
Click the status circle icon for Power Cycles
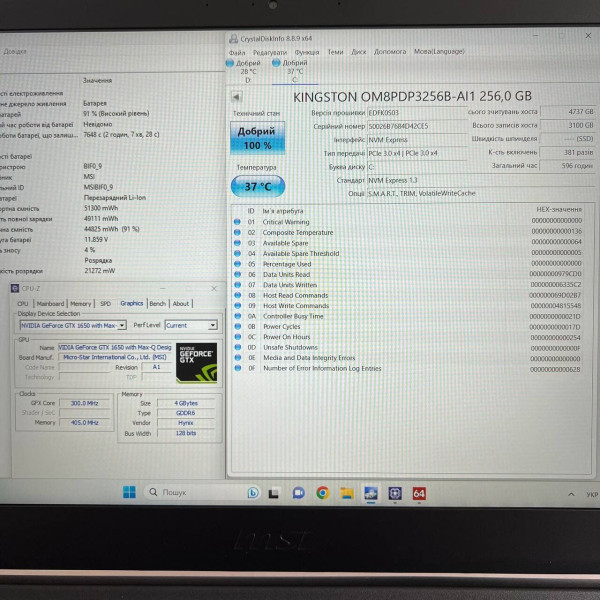(x=238, y=326)
